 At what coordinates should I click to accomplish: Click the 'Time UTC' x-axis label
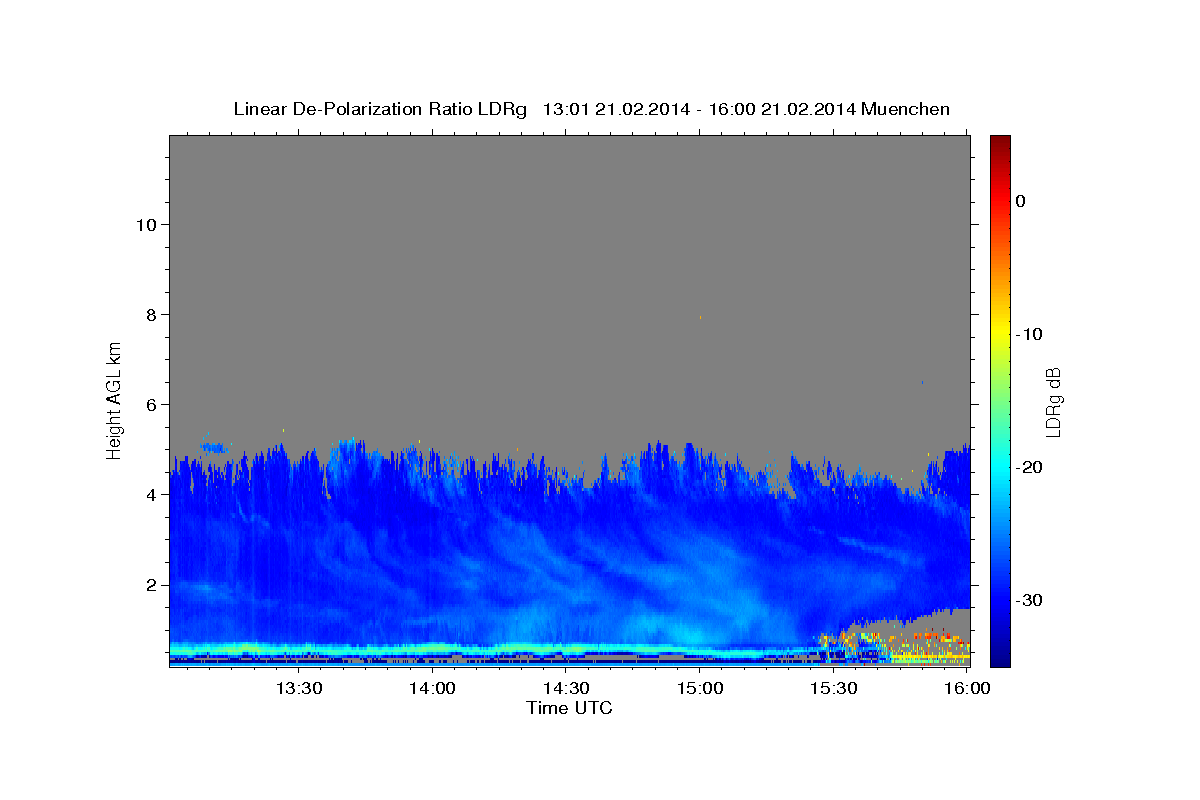click(x=569, y=708)
